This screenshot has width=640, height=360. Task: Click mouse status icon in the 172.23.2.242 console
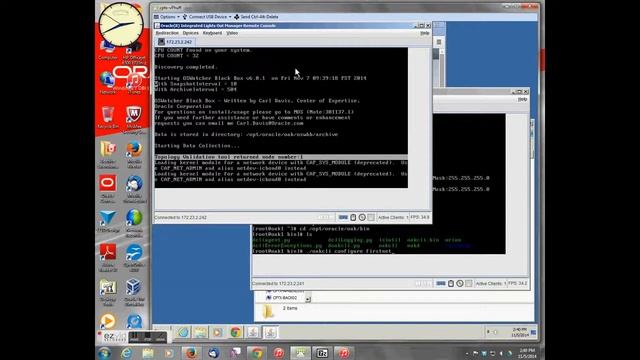click(353, 218)
